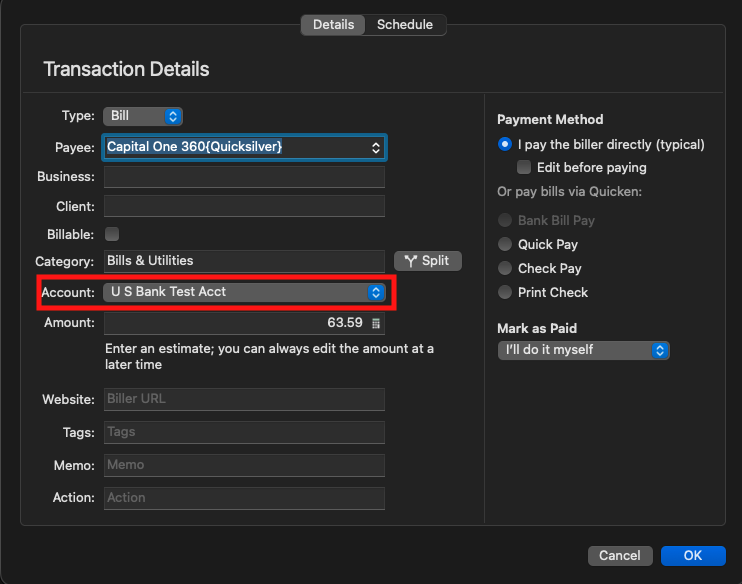The height and width of the screenshot is (584, 742).
Task: Click the Website Biller URL field
Action: click(244, 399)
